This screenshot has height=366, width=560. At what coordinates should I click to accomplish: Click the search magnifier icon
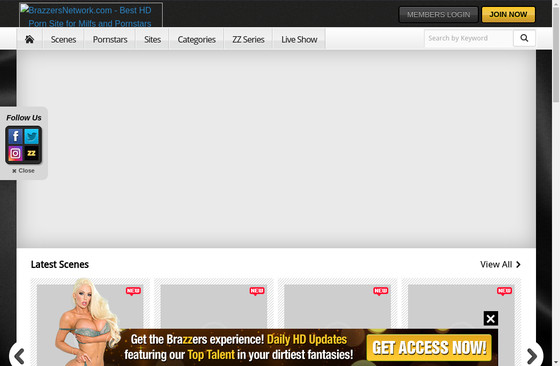(524, 38)
